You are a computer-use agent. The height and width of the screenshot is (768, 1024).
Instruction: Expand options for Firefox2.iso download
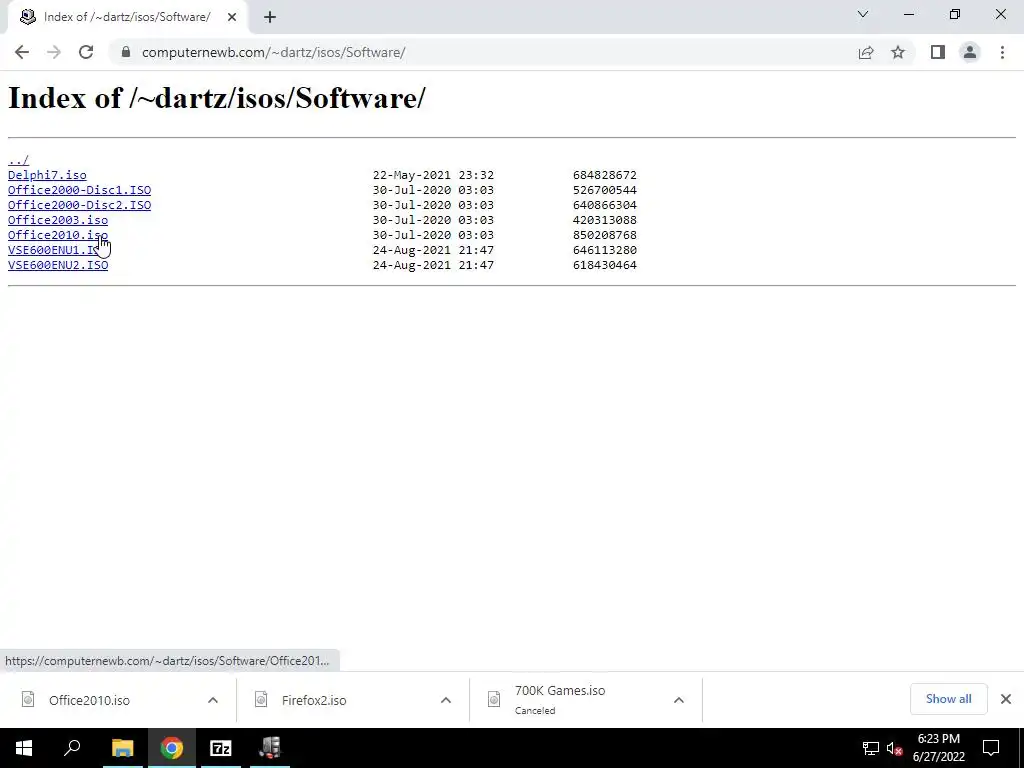click(446, 700)
